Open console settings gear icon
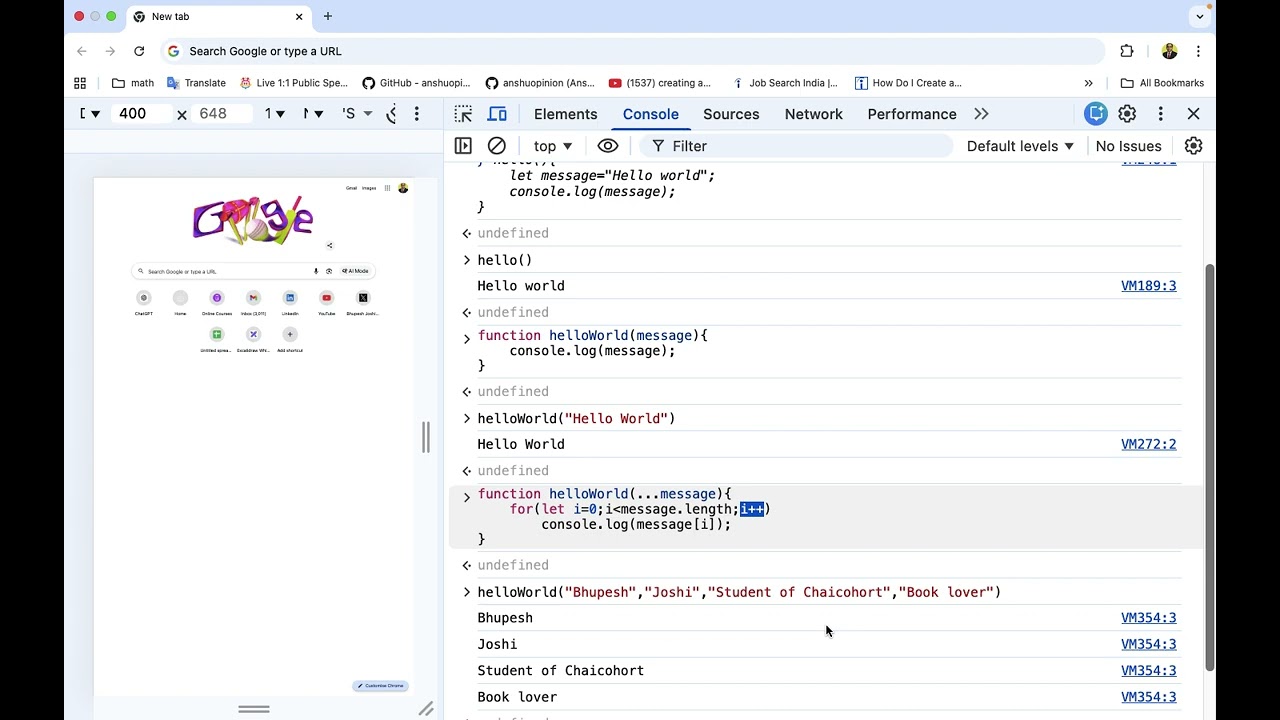Image resolution: width=1280 pixels, height=720 pixels. tap(1193, 146)
